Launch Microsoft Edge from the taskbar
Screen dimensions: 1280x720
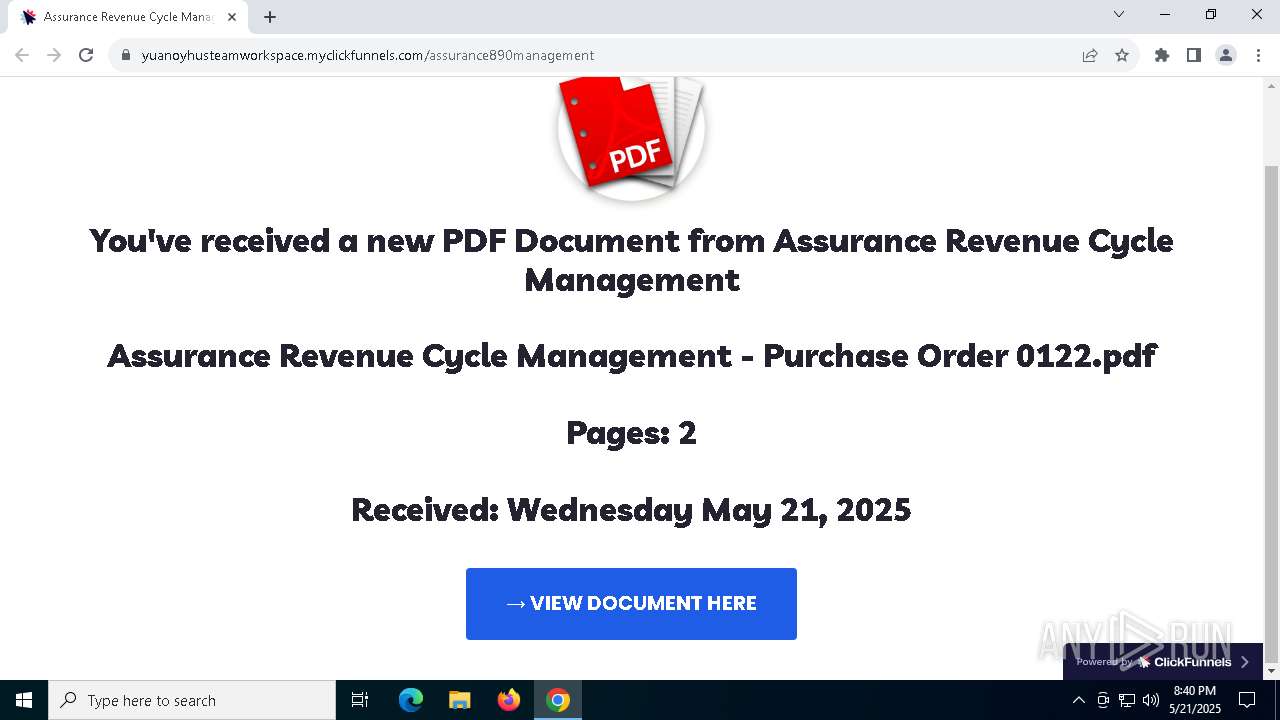coord(411,700)
